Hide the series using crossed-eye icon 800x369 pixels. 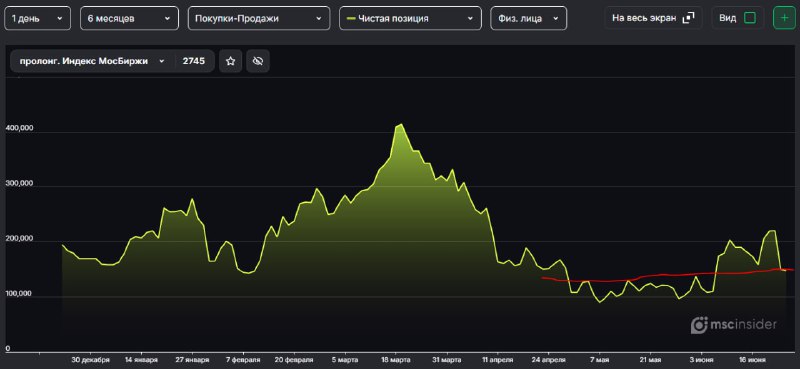[258, 61]
